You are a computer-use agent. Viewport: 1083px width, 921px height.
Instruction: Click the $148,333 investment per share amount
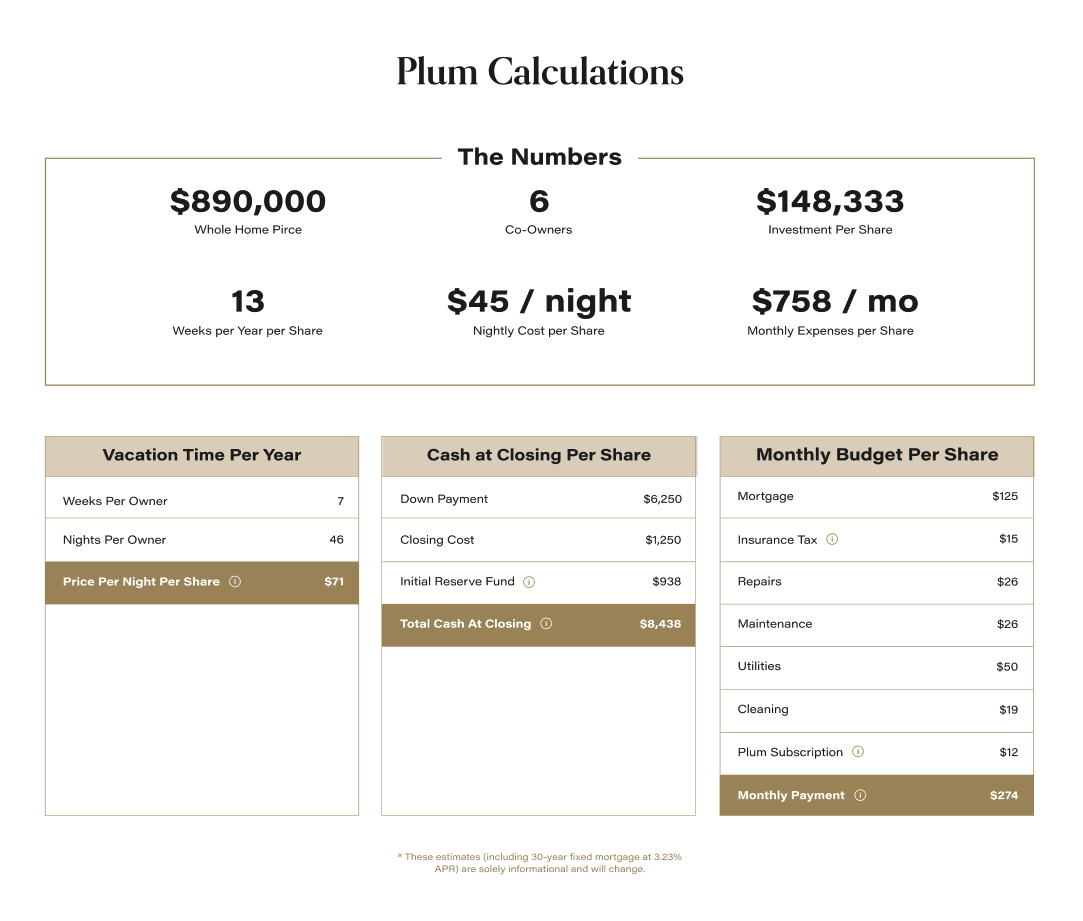pos(830,202)
